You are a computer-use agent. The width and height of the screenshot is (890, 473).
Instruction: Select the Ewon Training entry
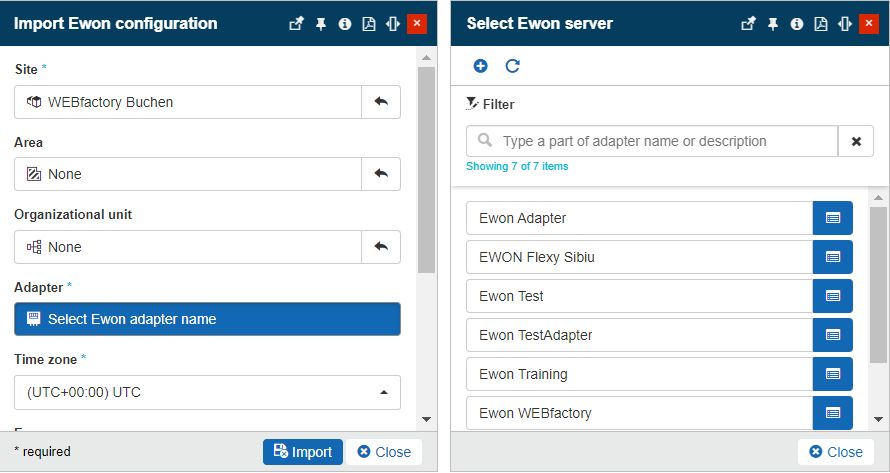tap(640, 374)
